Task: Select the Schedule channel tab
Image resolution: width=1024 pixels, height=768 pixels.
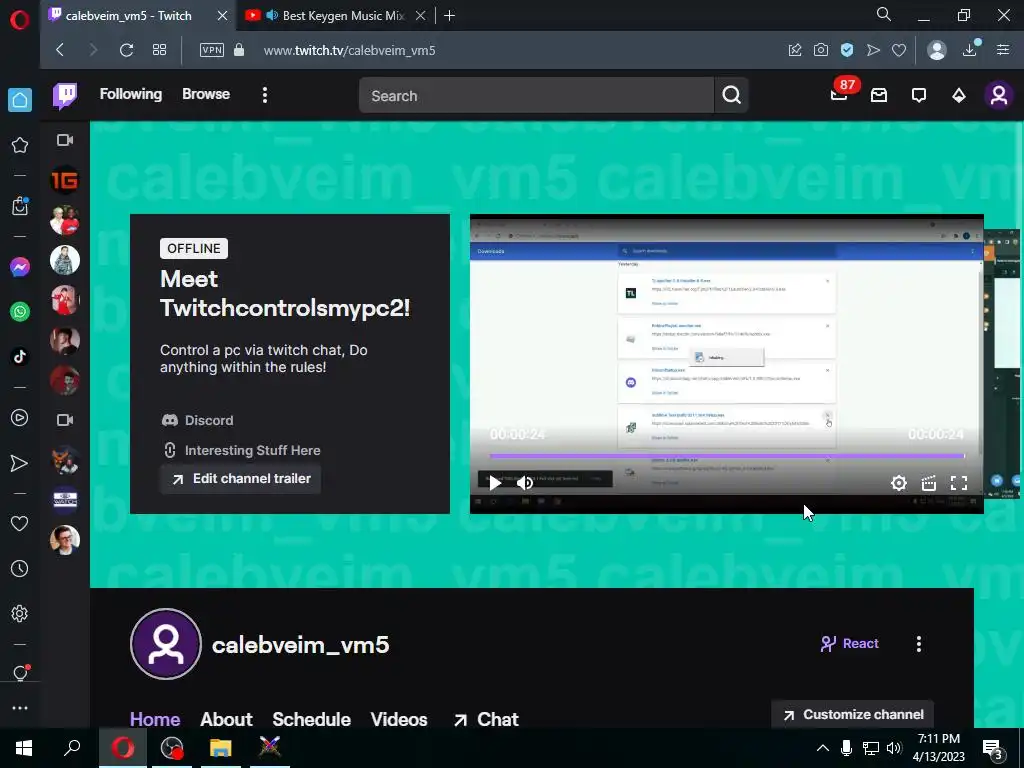Action: tap(312, 719)
